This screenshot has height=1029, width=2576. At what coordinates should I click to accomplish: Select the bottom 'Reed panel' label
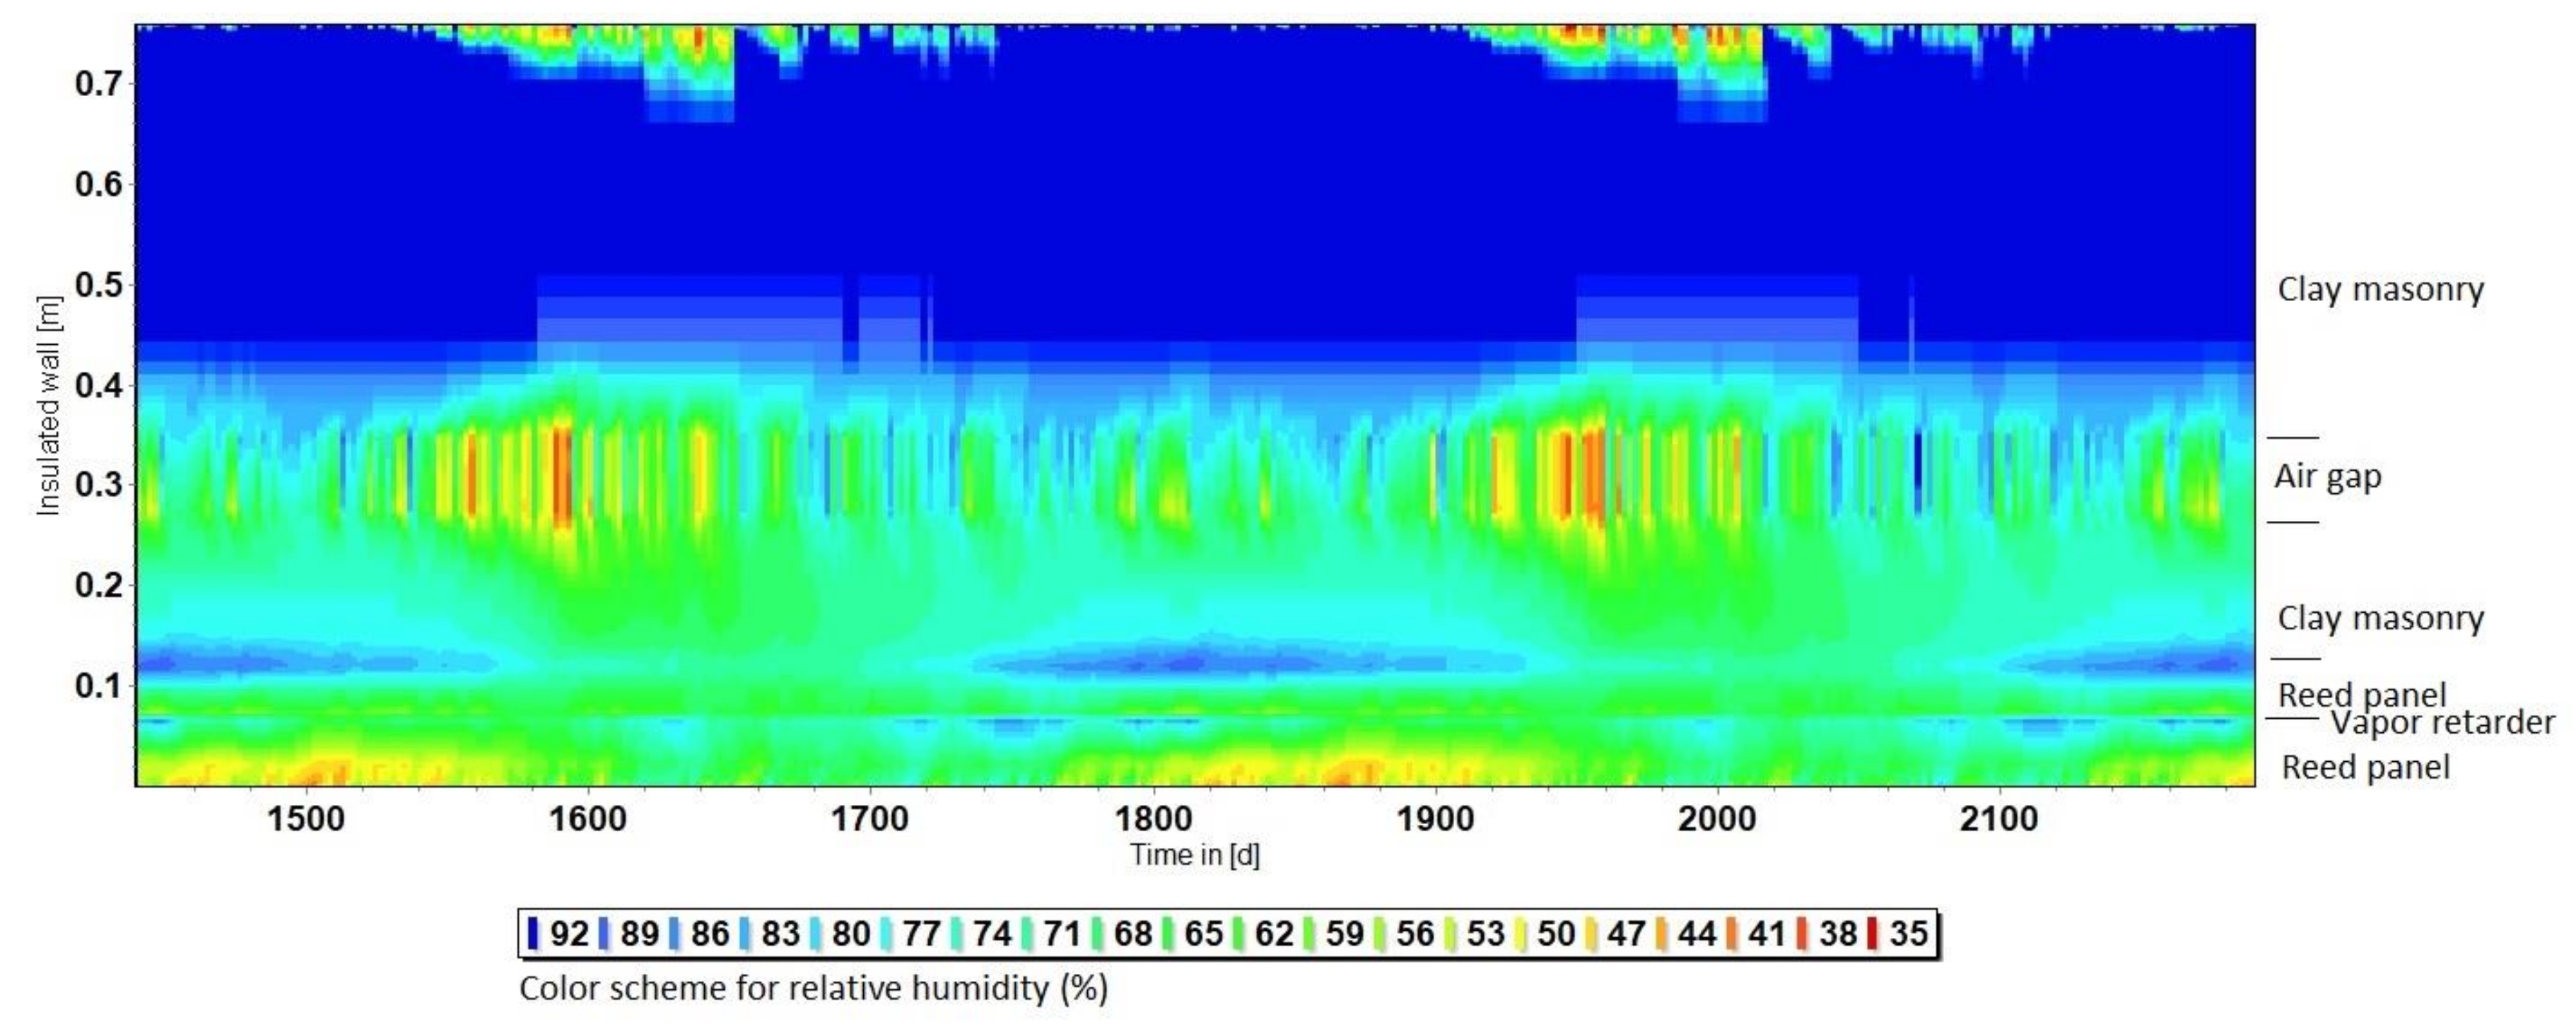coord(2365,767)
